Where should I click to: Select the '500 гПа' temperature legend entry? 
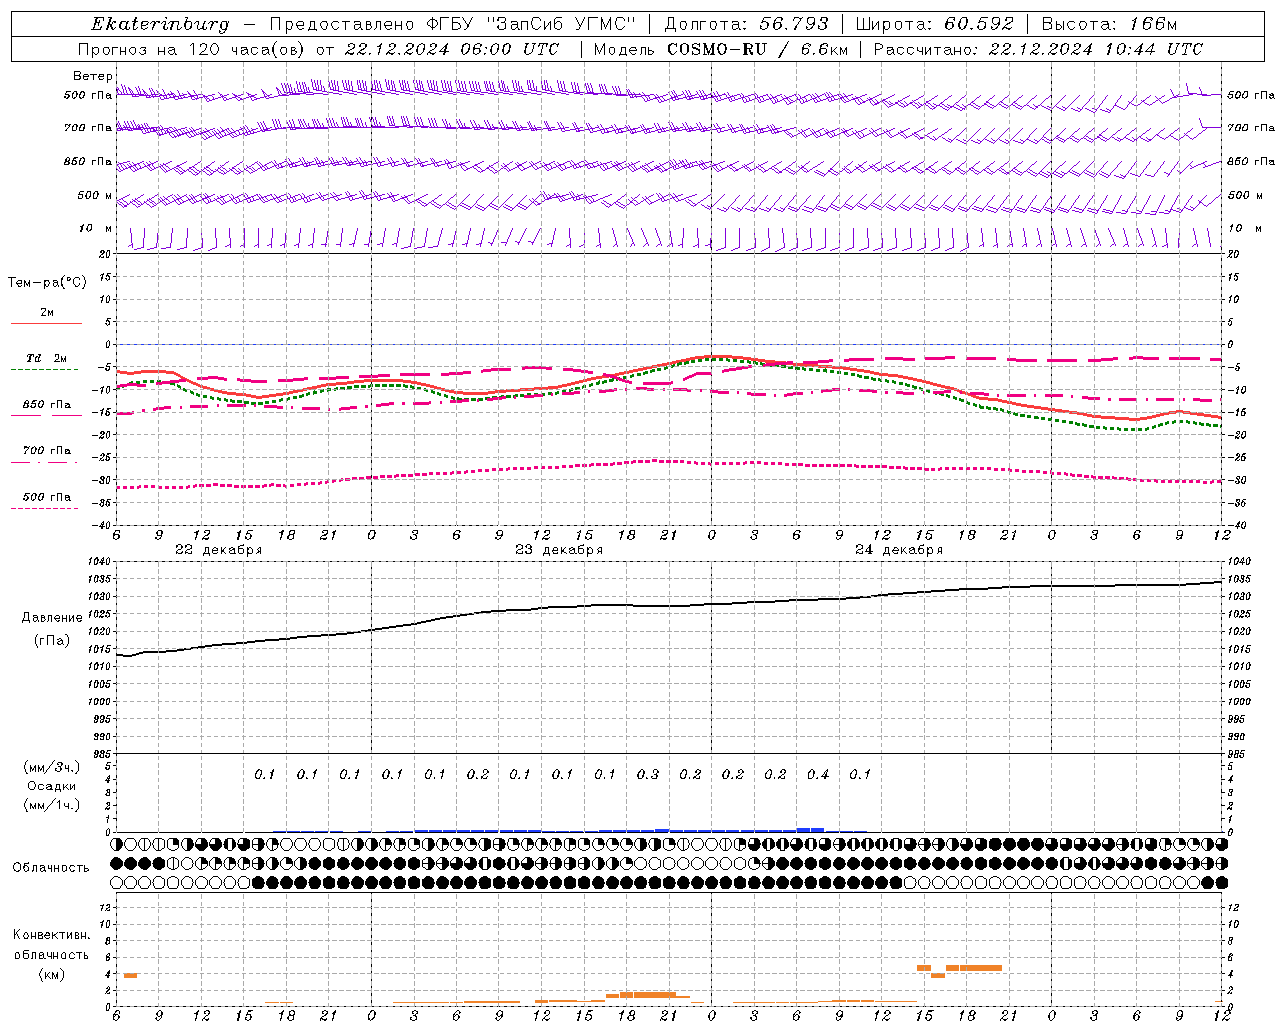tap(46, 497)
